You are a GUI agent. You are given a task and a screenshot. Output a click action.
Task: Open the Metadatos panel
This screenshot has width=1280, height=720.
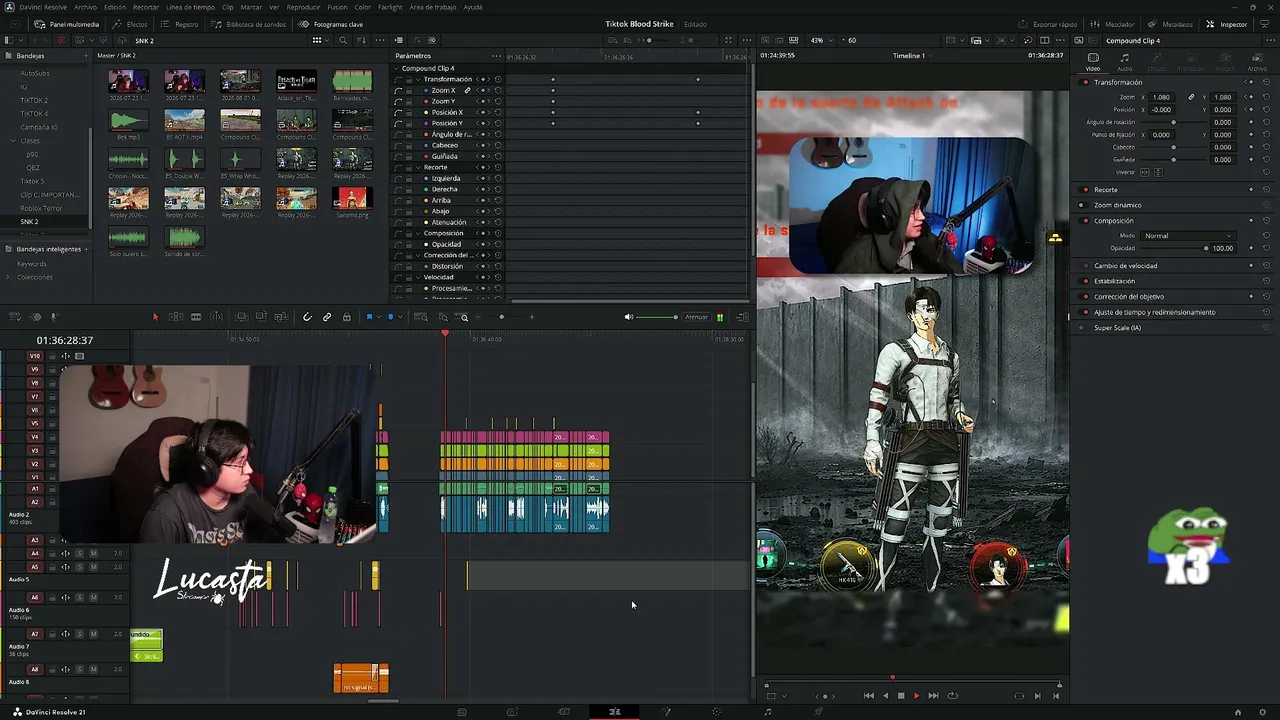click(x=1170, y=24)
